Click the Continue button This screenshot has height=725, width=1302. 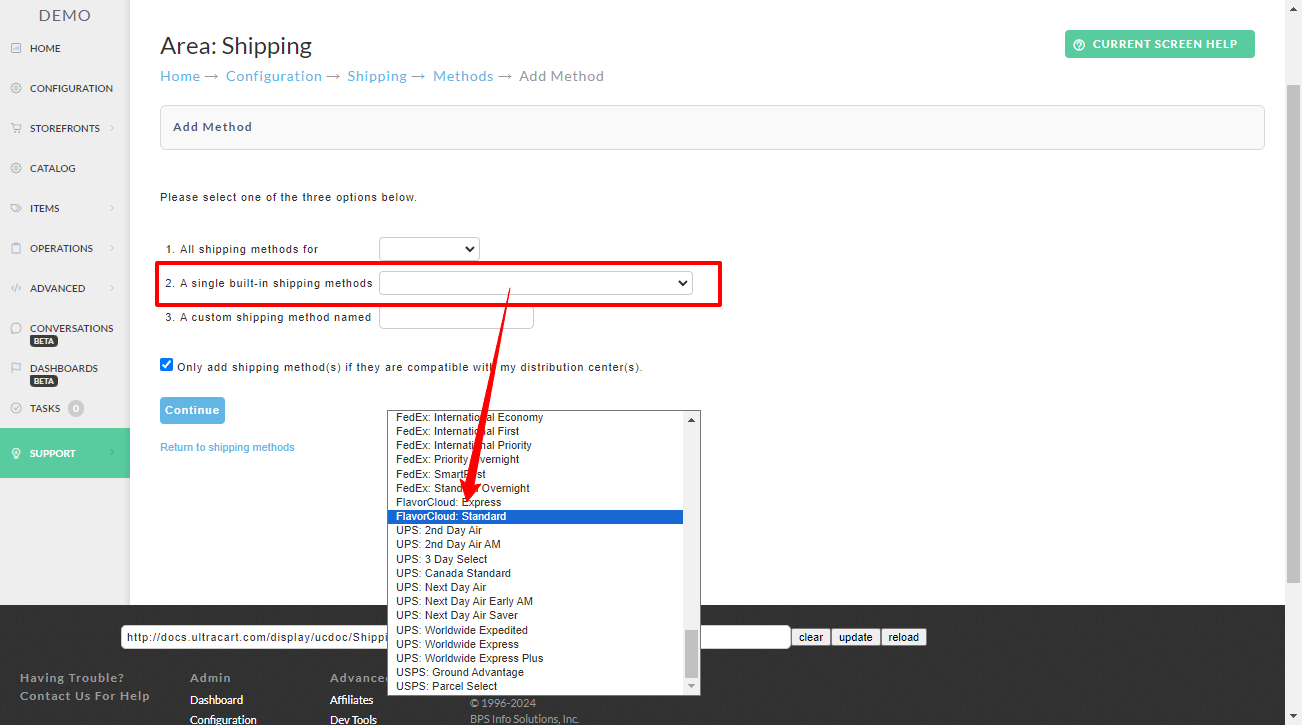click(x=192, y=410)
